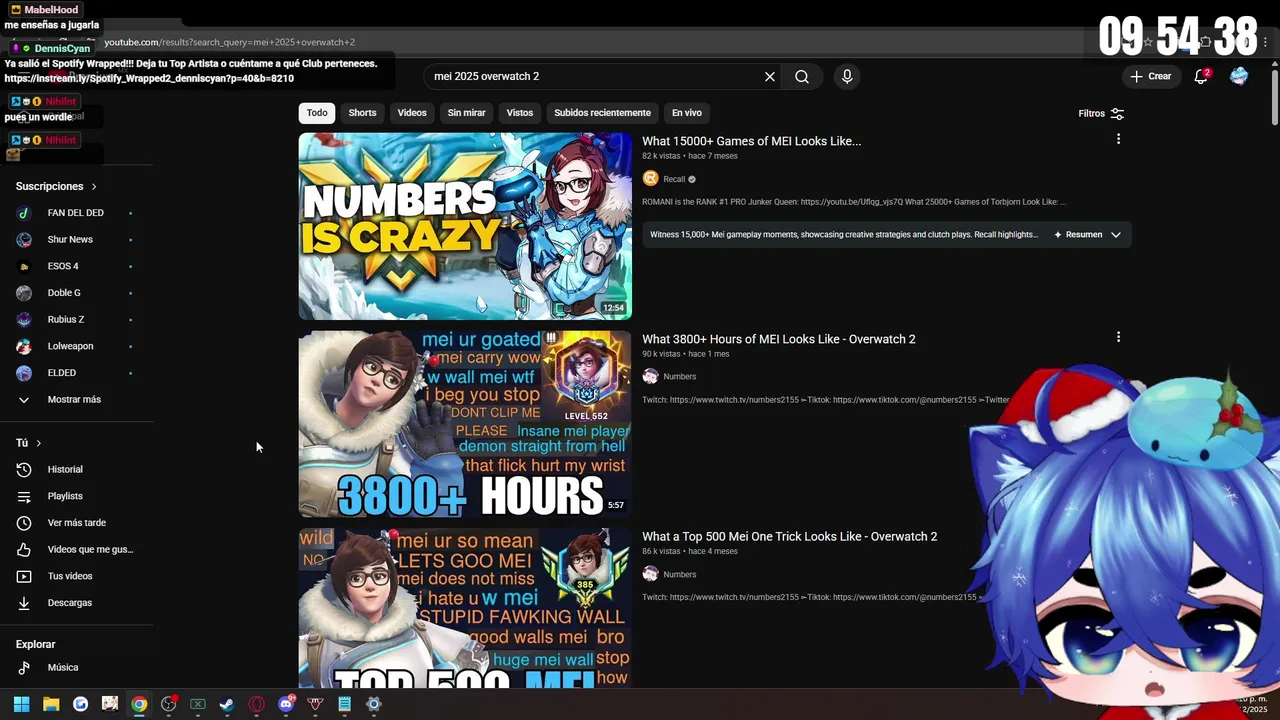The width and height of the screenshot is (1280, 720).
Task: Open the 'NUMBERS IS CRAZY' video thumbnail
Action: click(x=465, y=226)
